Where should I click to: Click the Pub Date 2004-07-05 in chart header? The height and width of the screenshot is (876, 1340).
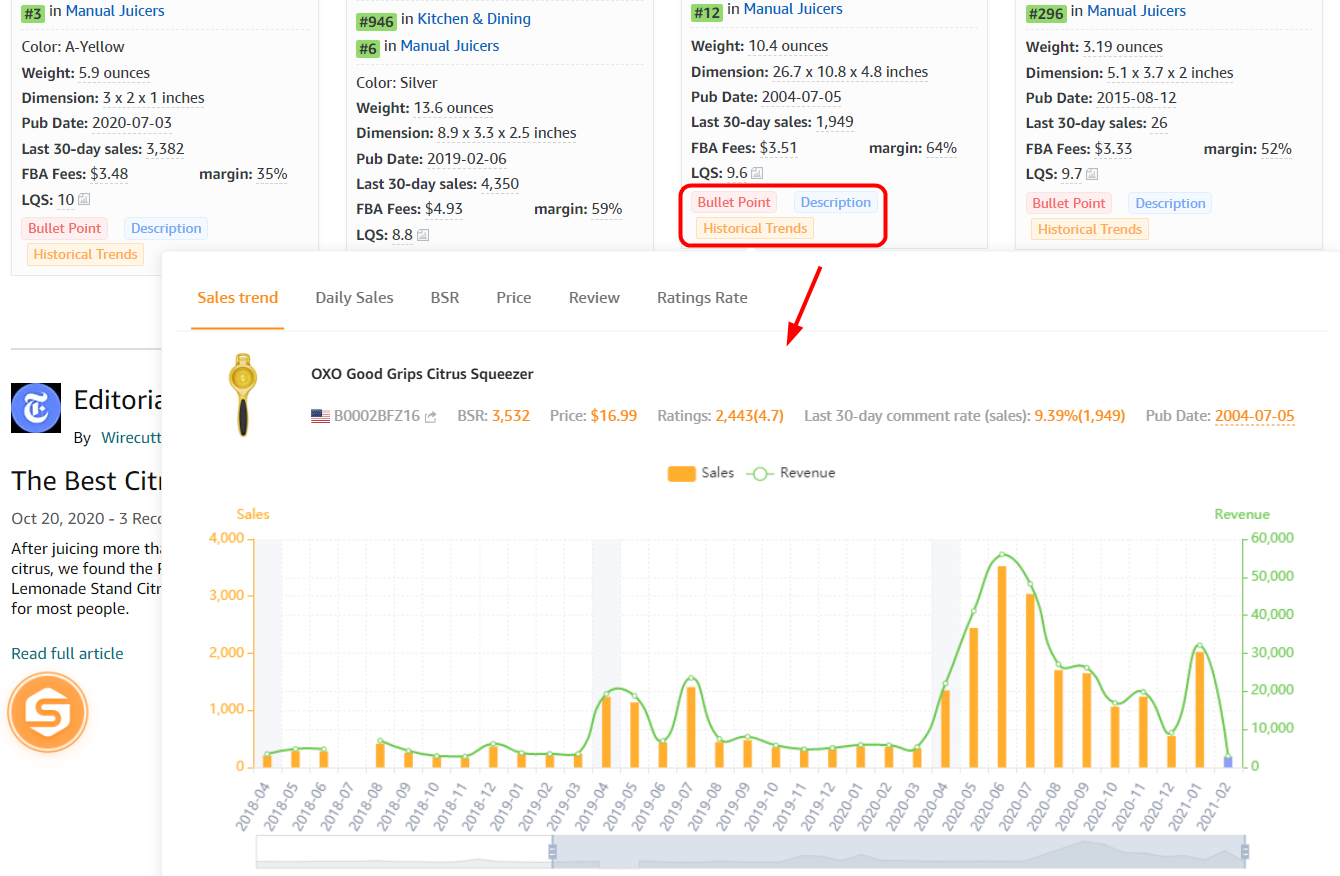pos(1254,416)
